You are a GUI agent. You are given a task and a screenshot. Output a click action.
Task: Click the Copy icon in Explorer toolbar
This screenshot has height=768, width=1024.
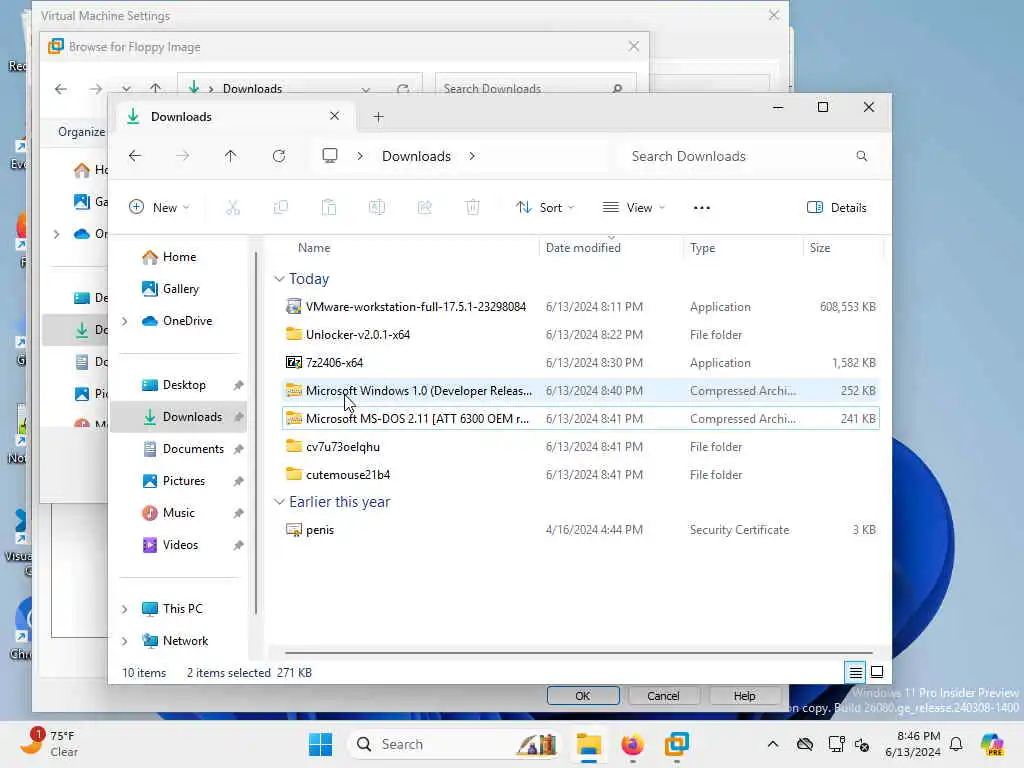(x=281, y=208)
